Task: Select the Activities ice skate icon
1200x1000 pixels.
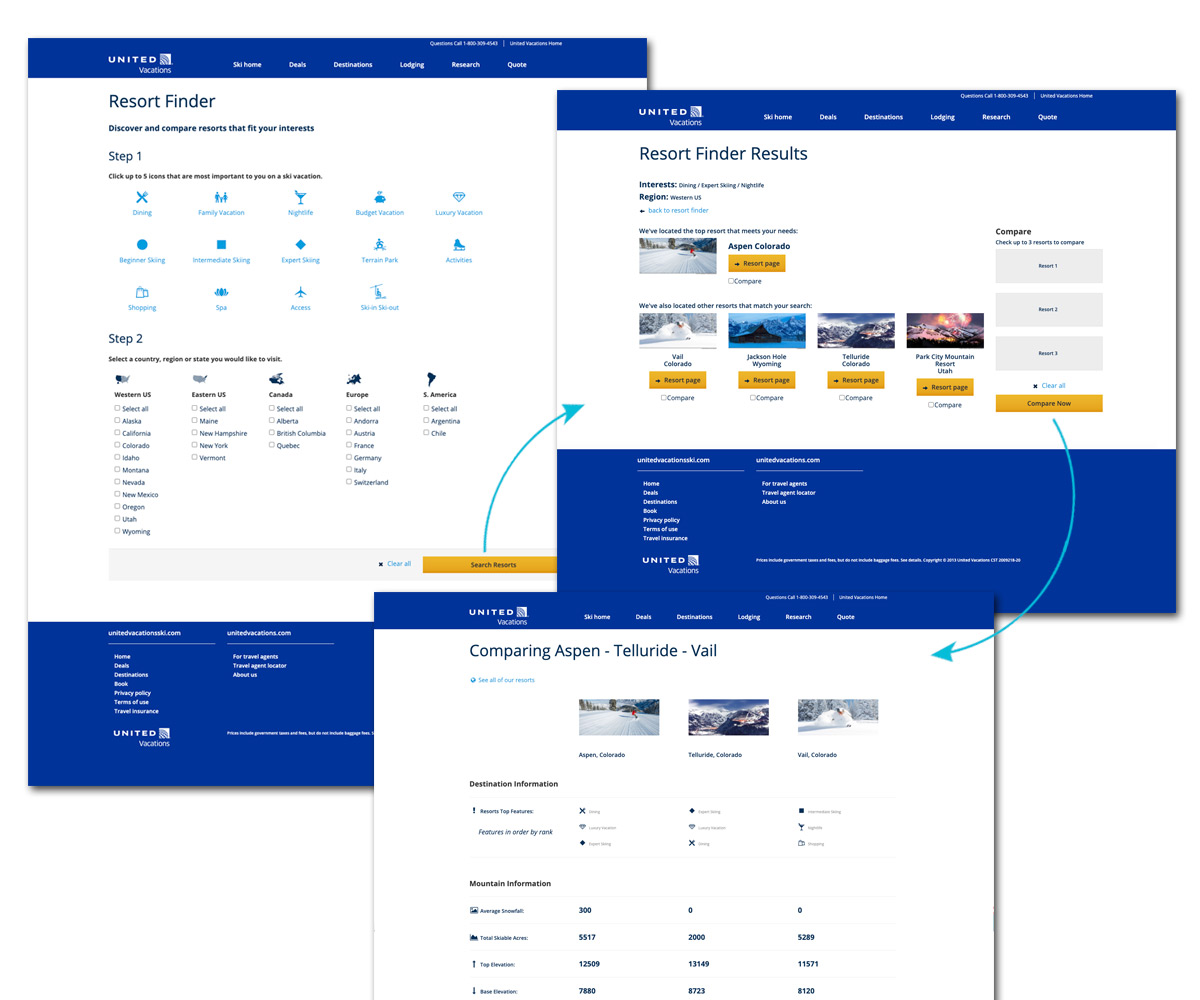Action: coord(459,244)
